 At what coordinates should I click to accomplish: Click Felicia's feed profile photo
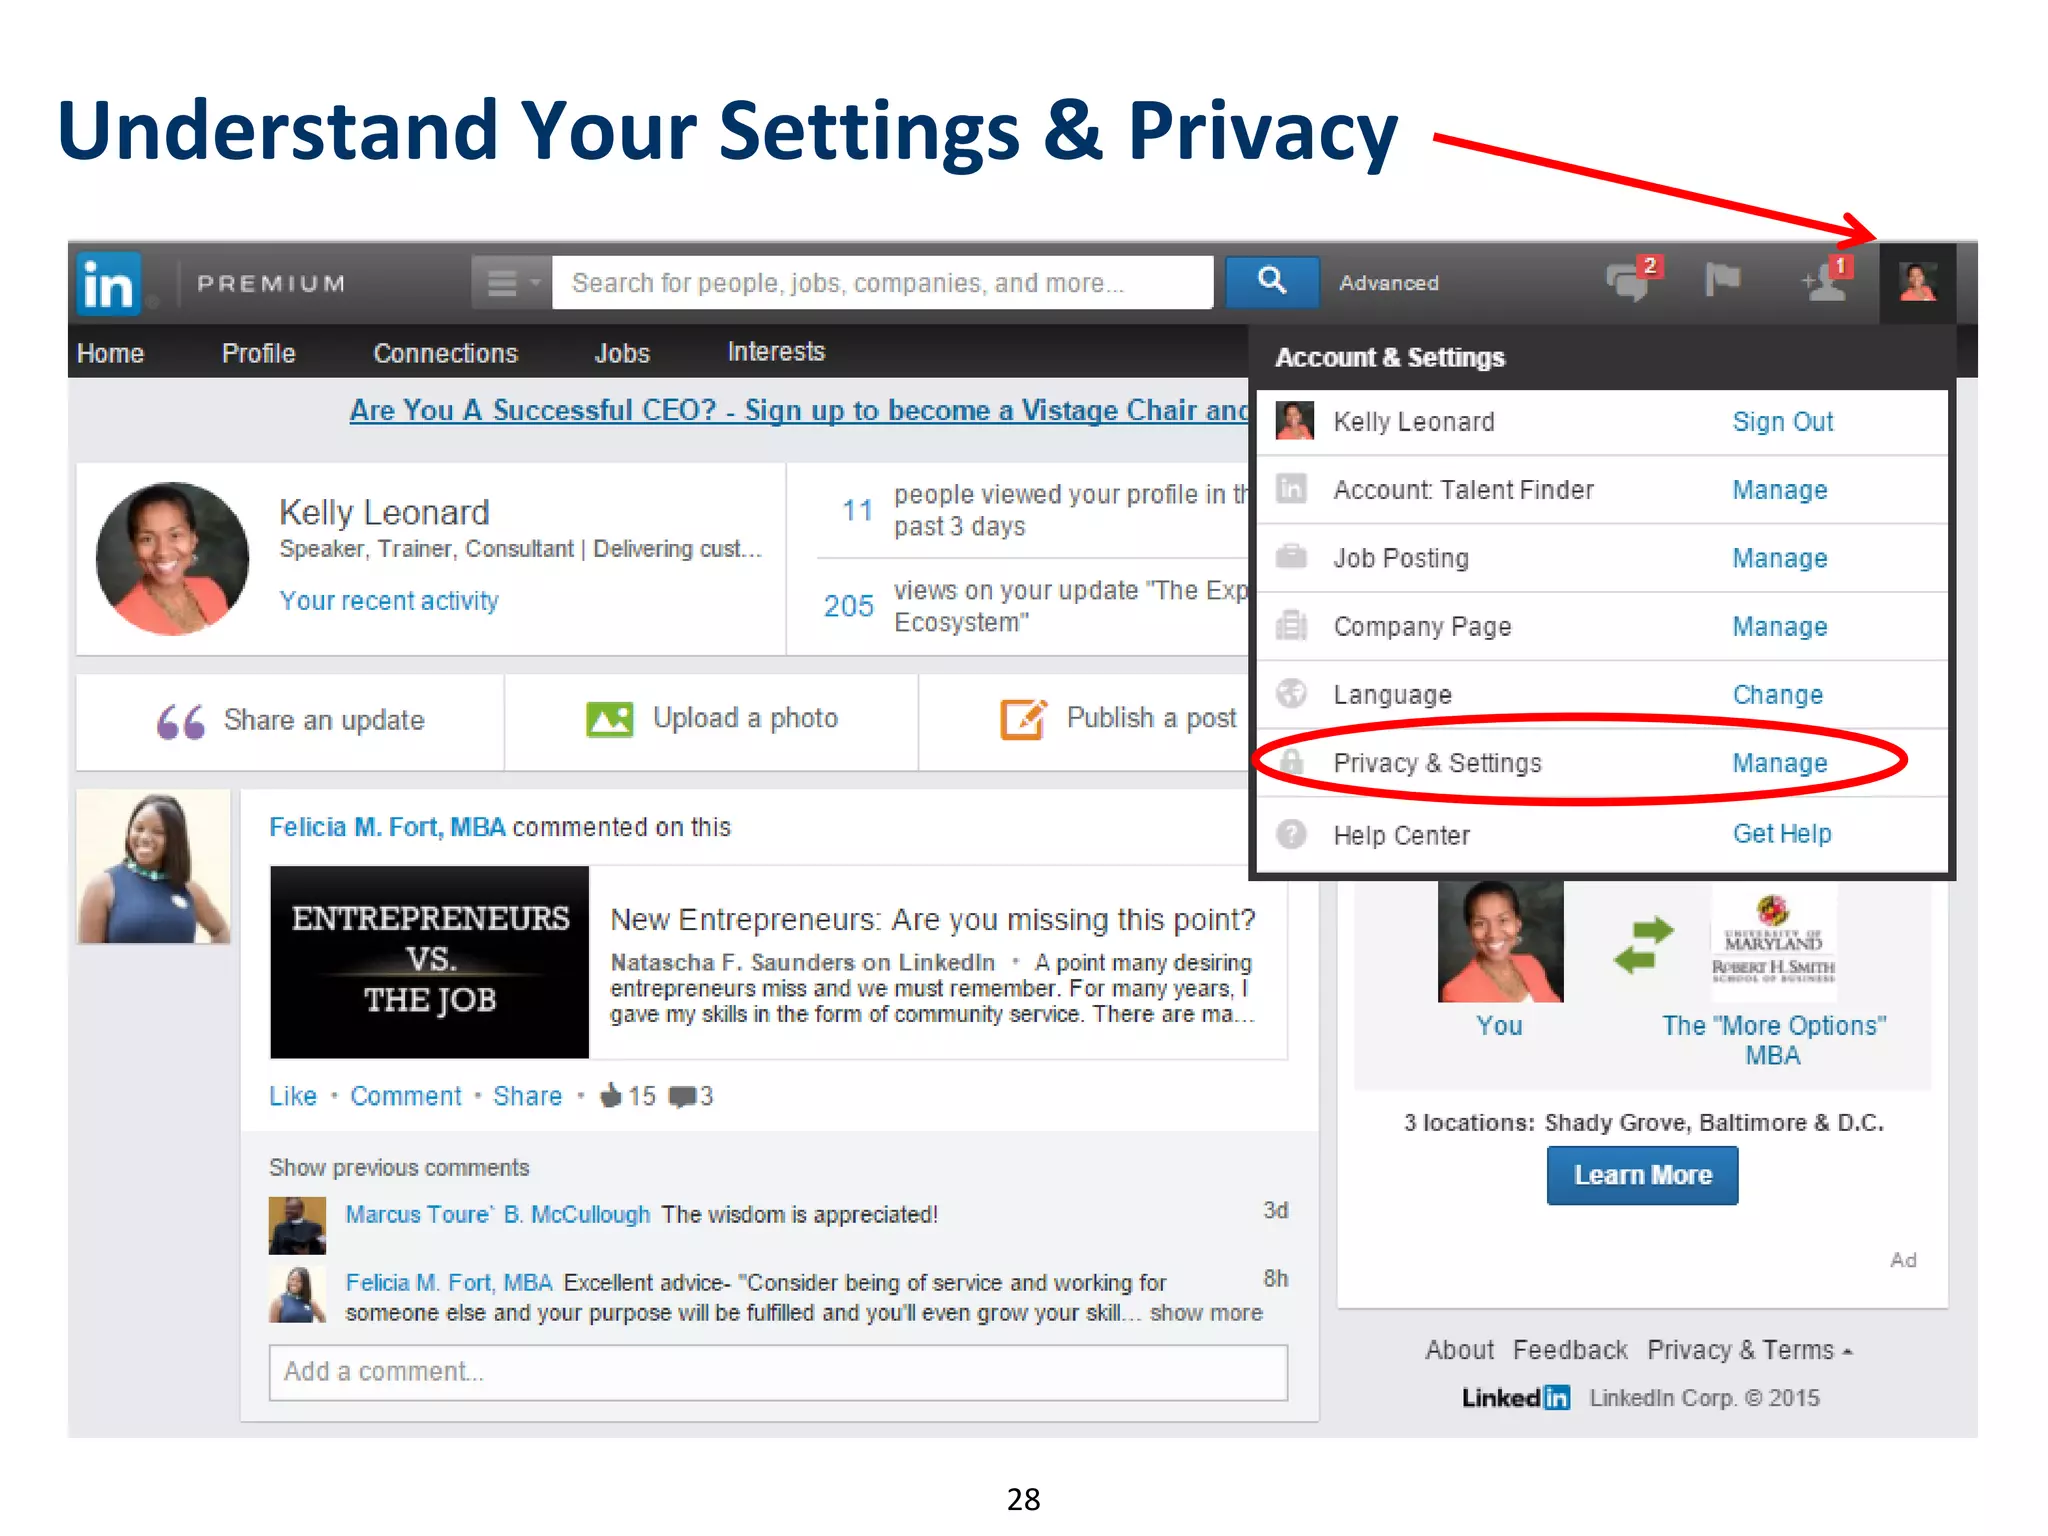click(x=154, y=867)
